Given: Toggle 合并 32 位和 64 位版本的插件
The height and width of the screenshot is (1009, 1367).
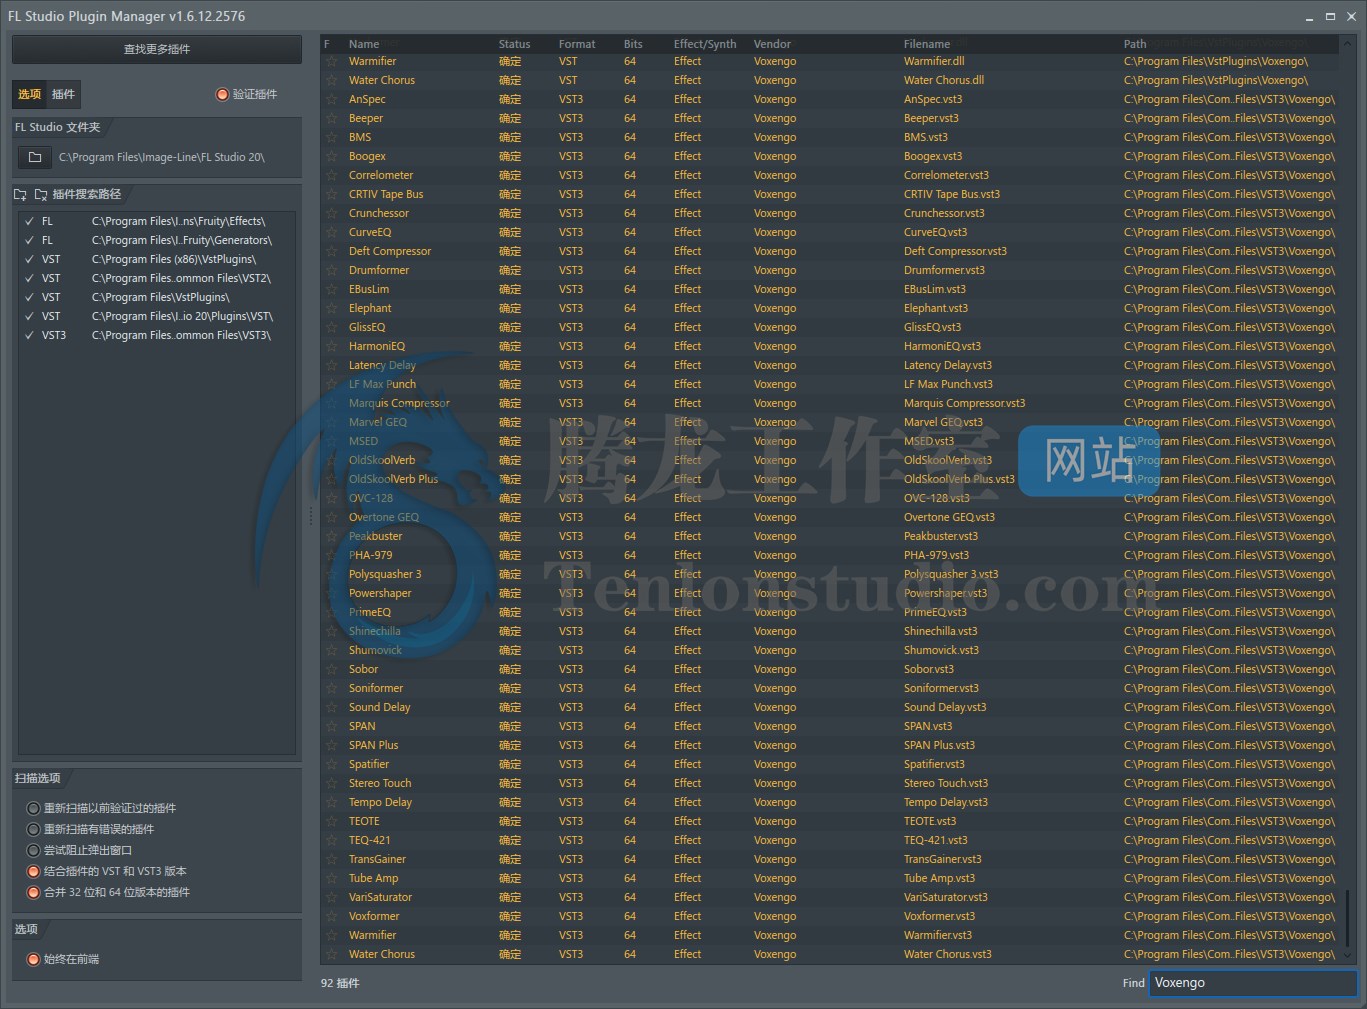Looking at the screenshot, I should click(33, 892).
